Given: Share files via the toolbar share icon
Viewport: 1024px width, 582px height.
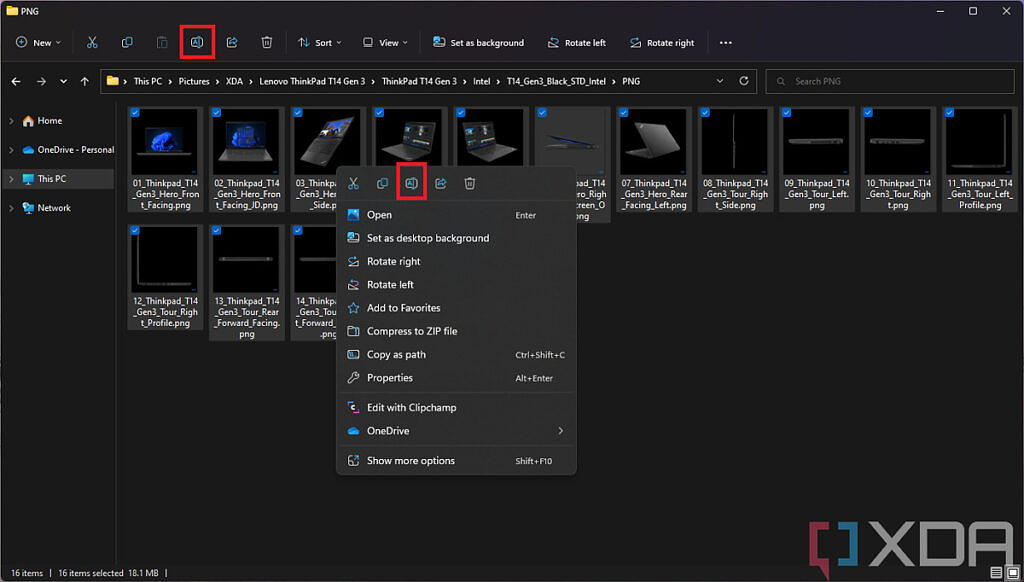Looking at the screenshot, I should [x=231, y=42].
